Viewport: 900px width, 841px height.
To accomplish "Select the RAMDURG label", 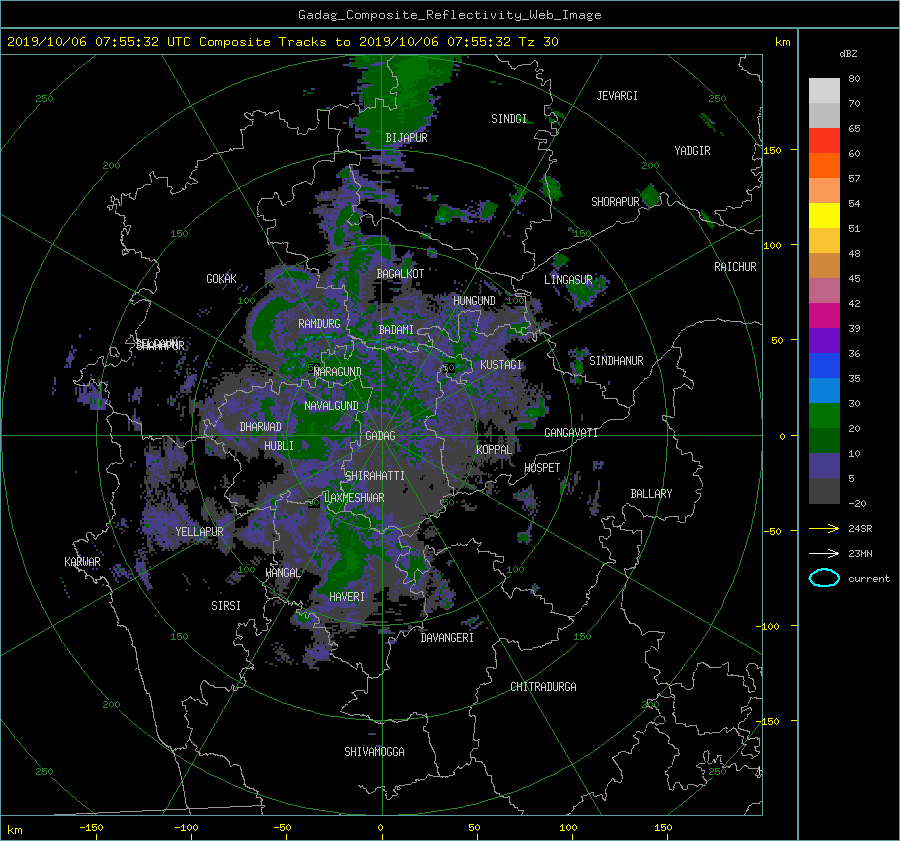I will tap(319, 324).
